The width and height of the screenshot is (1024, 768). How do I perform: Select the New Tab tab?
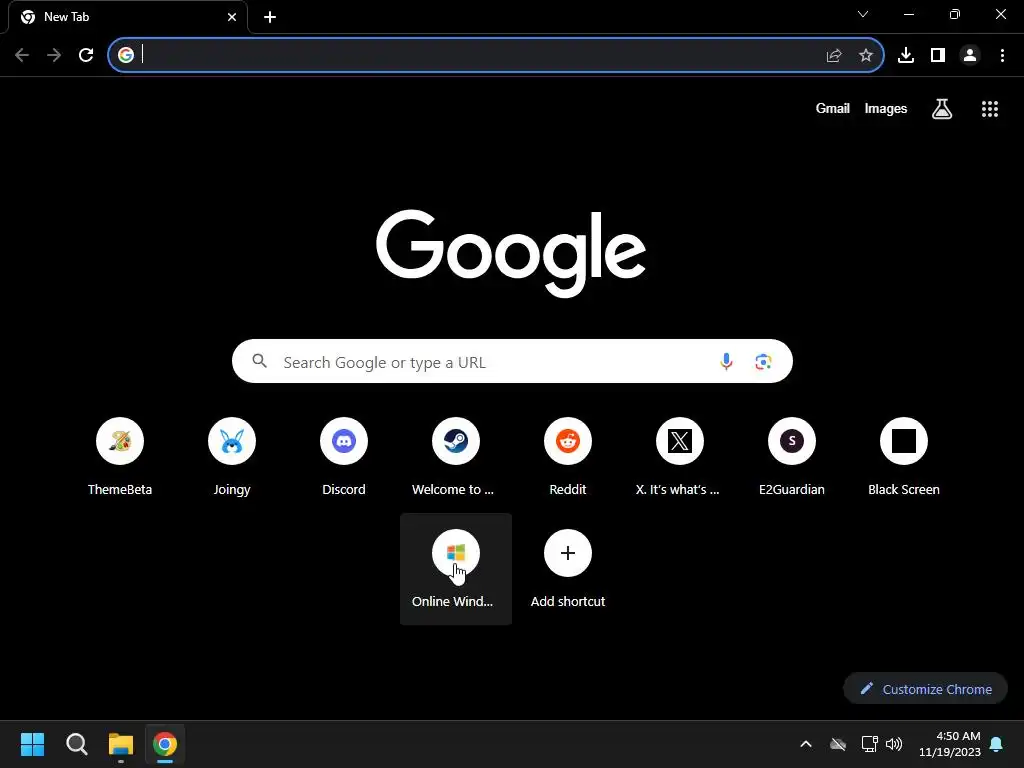point(128,17)
